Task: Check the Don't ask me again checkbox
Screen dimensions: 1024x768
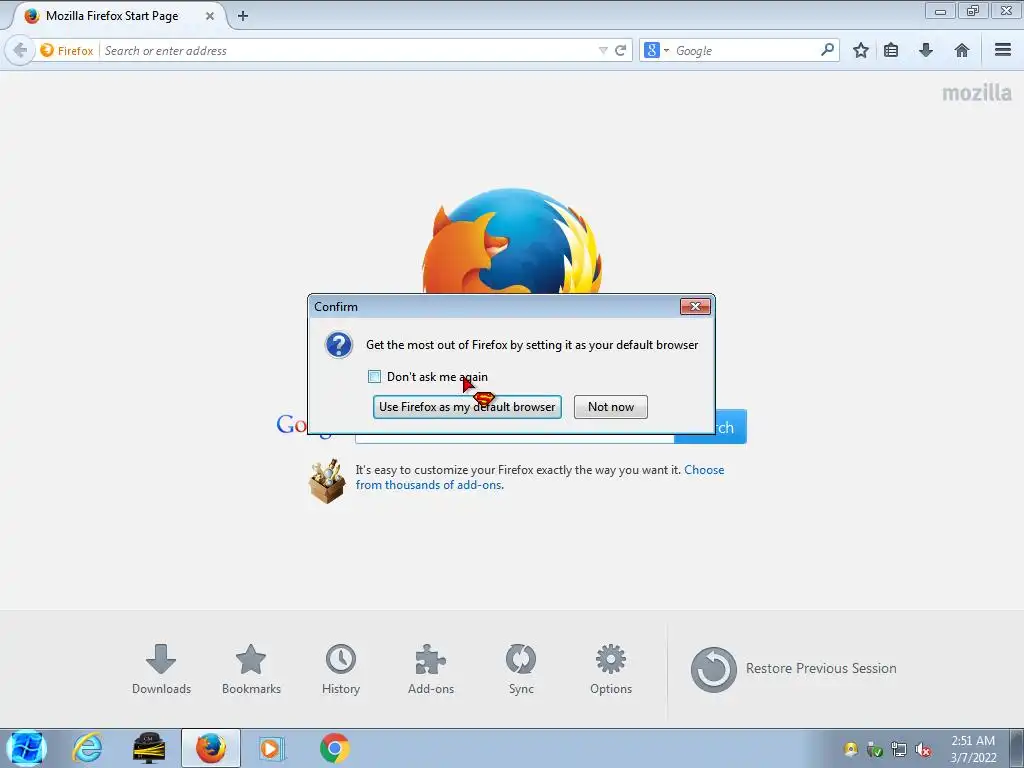Action: coord(374,377)
